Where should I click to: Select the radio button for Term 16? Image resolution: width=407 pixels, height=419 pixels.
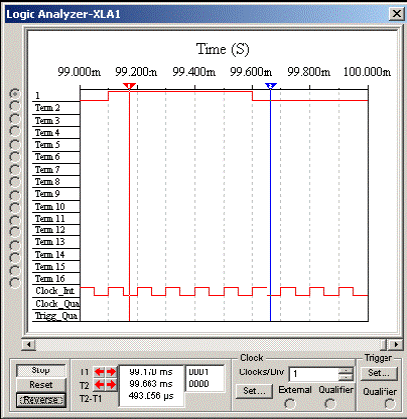(15, 283)
